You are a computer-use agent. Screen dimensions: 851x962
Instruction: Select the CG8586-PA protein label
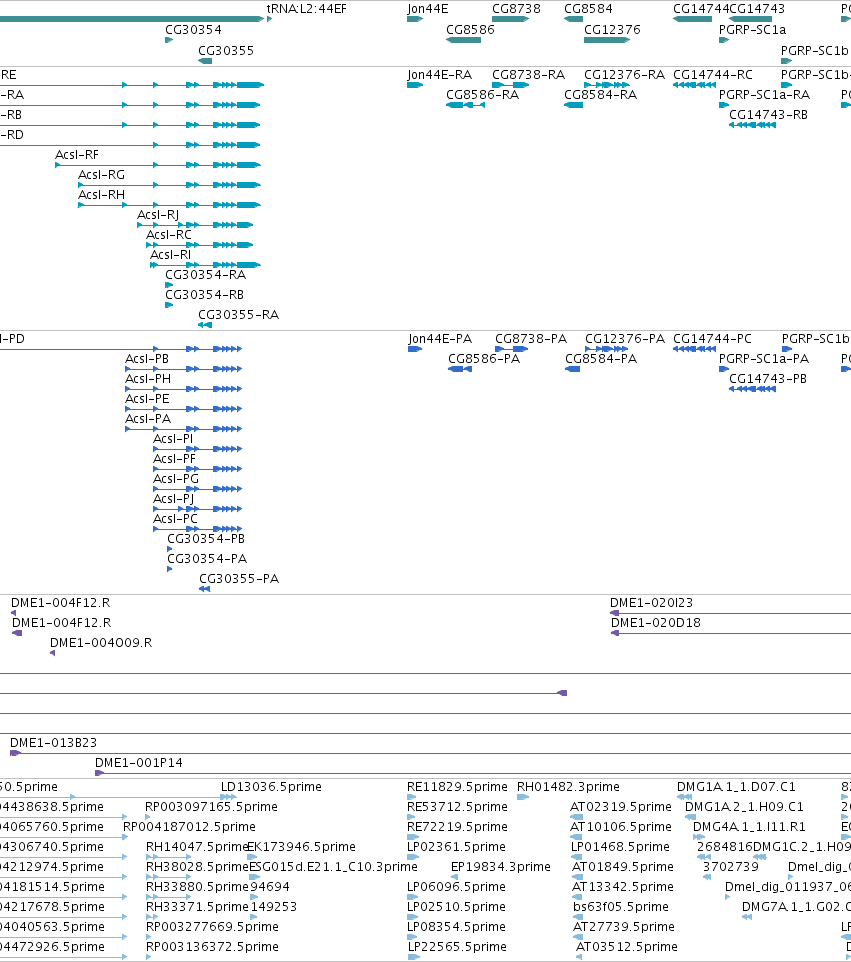pos(484,359)
